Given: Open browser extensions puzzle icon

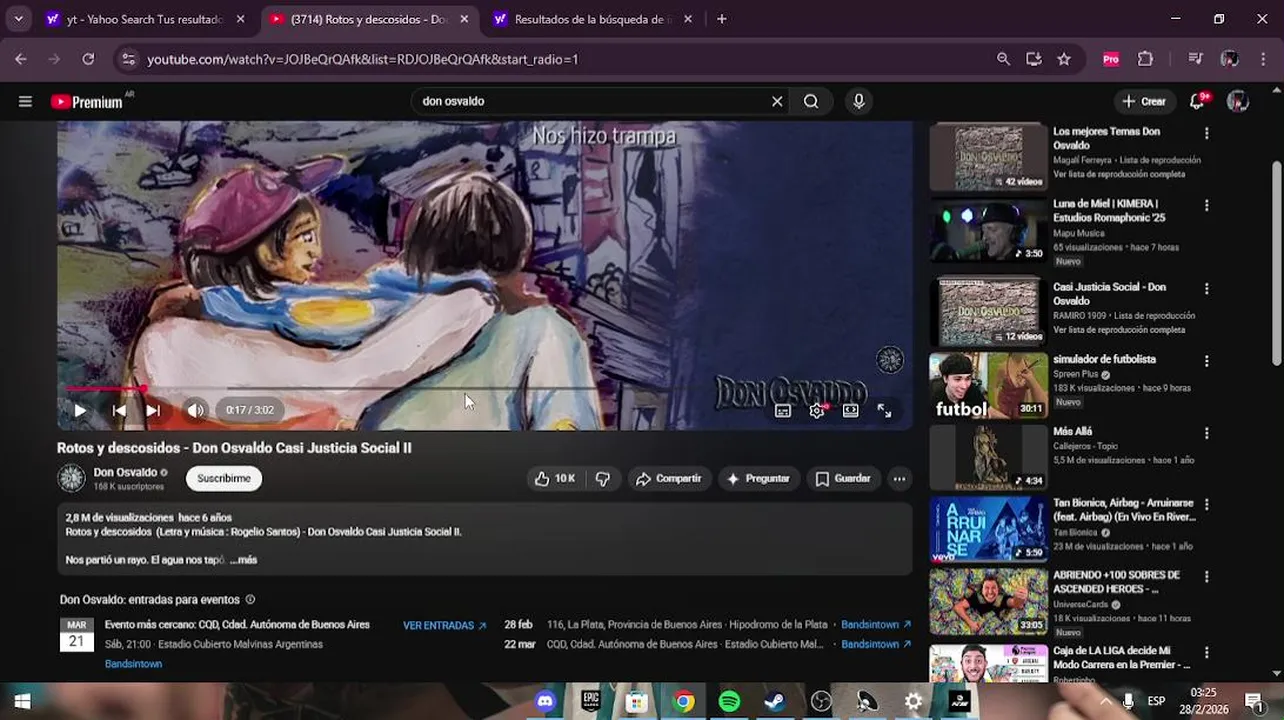Looking at the screenshot, I should click(1145, 59).
